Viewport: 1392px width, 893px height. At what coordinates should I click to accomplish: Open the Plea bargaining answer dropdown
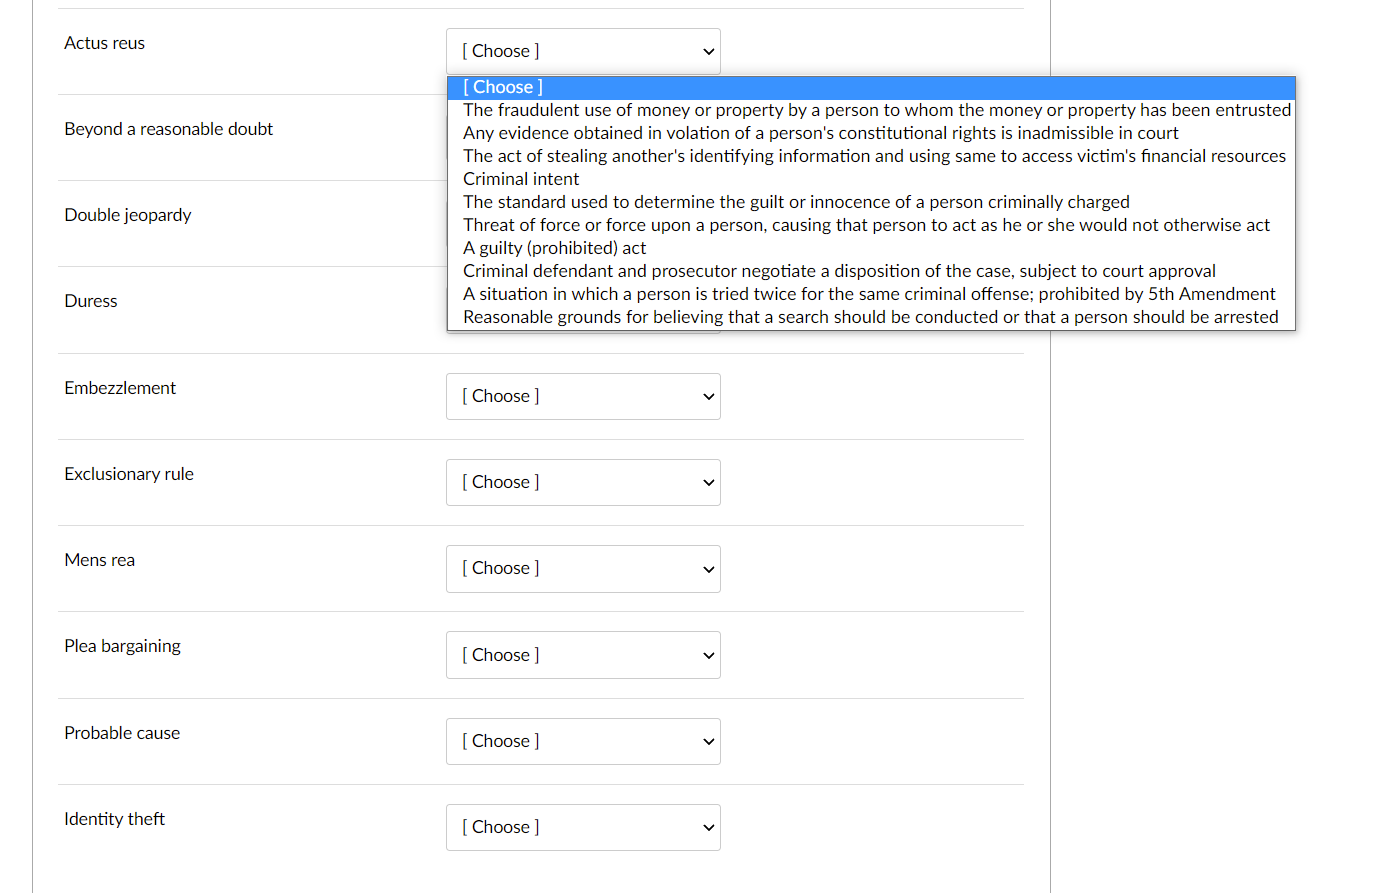coord(583,655)
